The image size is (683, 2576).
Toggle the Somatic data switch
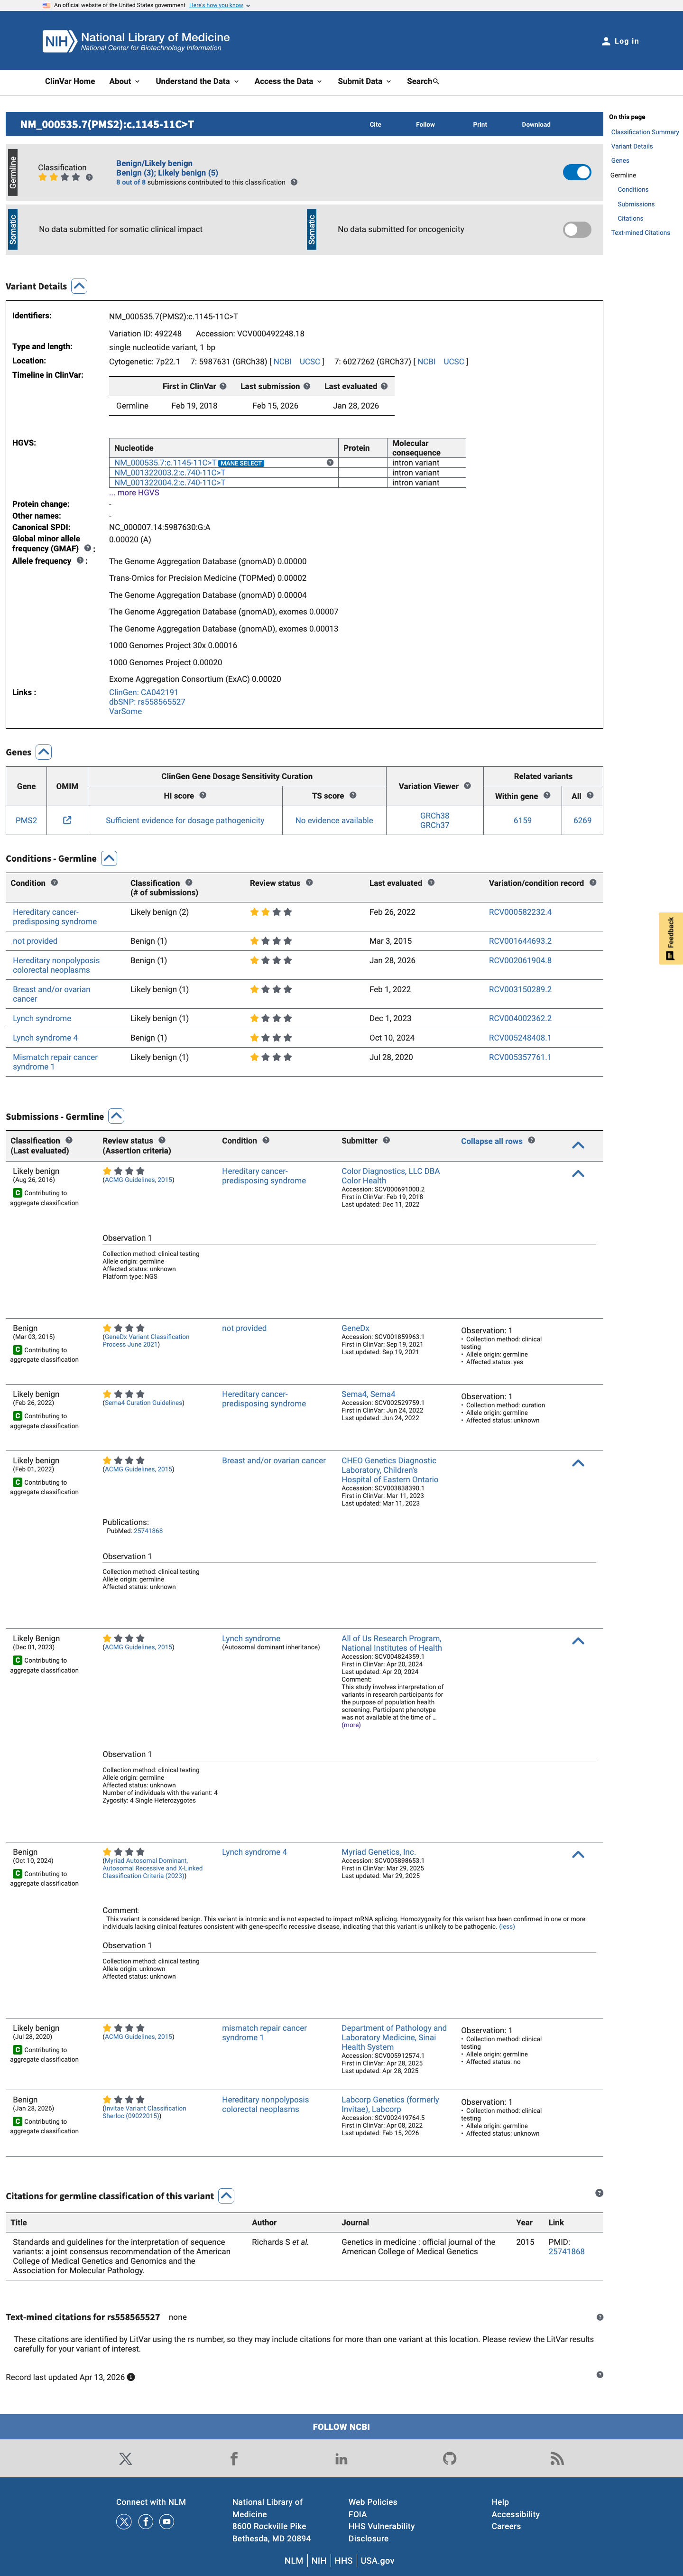pyautogui.click(x=577, y=229)
